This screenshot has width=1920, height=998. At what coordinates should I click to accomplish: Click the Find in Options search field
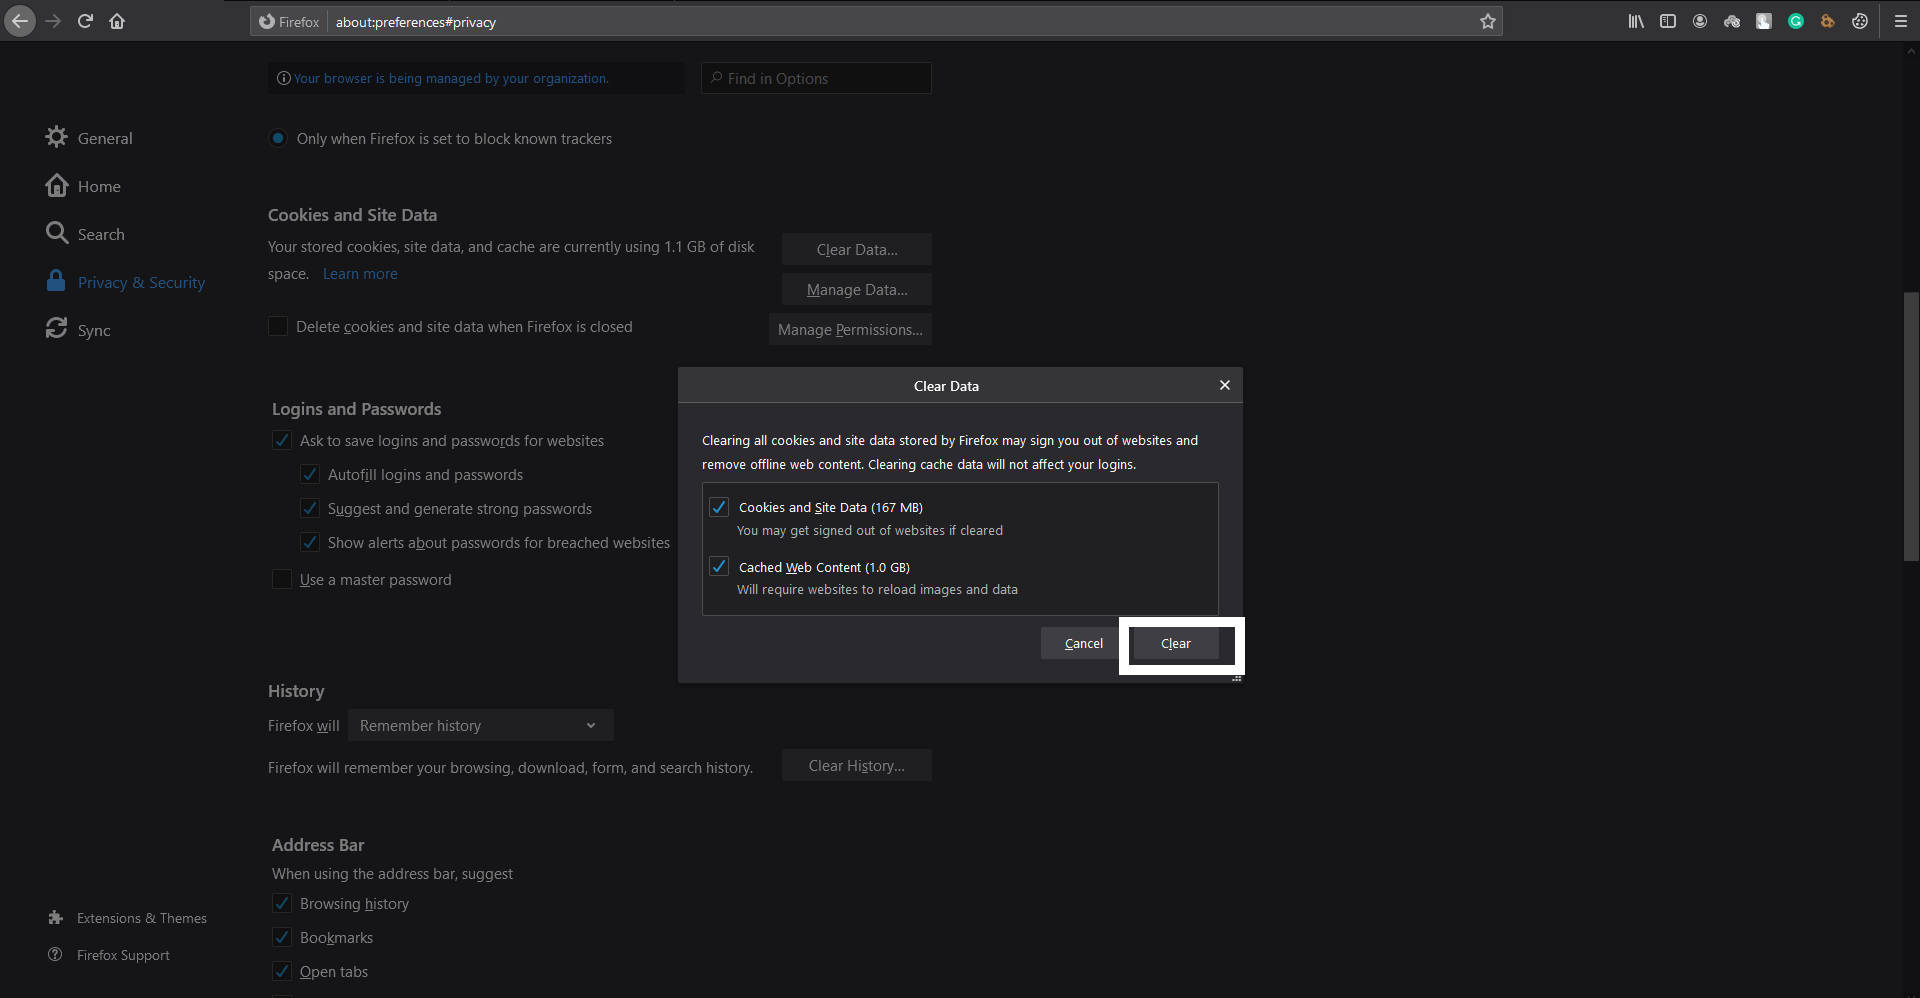tap(816, 78)
